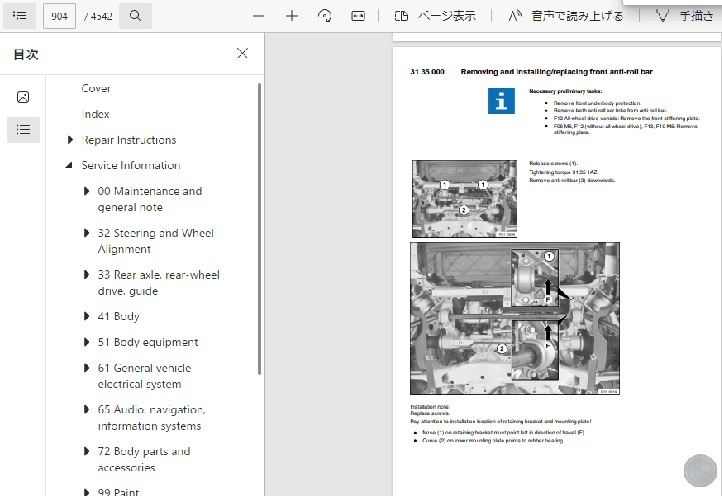Zoom in with the plus button

tap(291, 16)
